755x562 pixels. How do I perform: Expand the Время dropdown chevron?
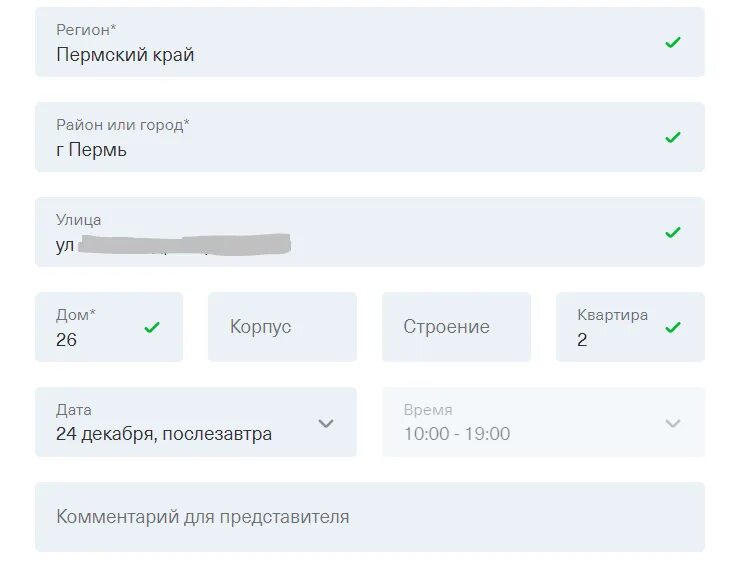[x=673, y=423]
